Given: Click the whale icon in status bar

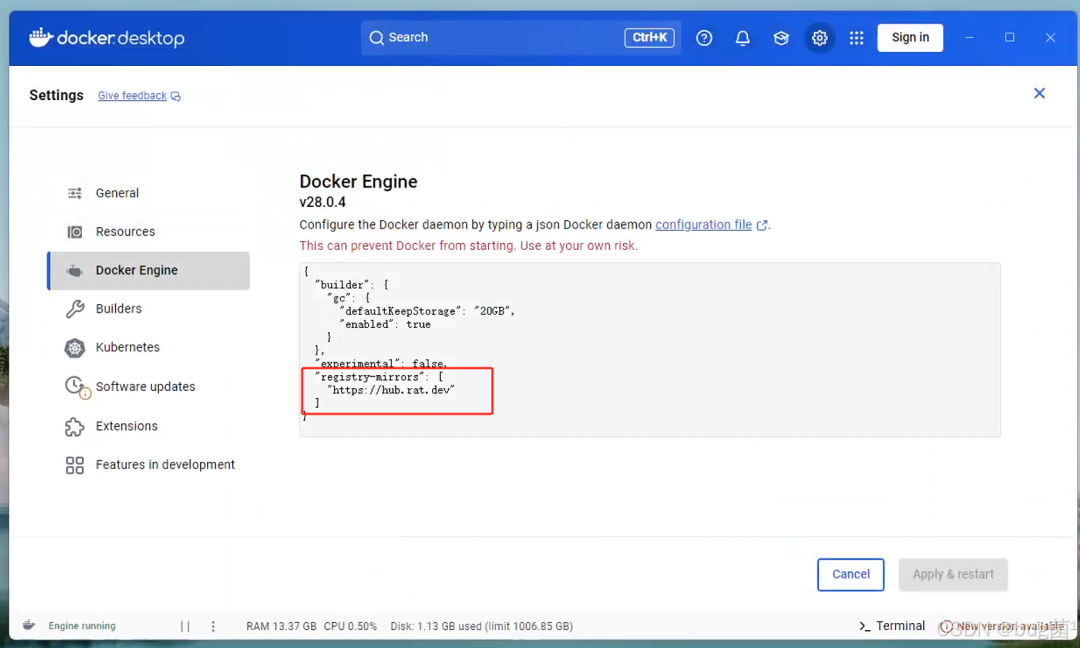Looking at the screenshot, I should pos(29,625).
